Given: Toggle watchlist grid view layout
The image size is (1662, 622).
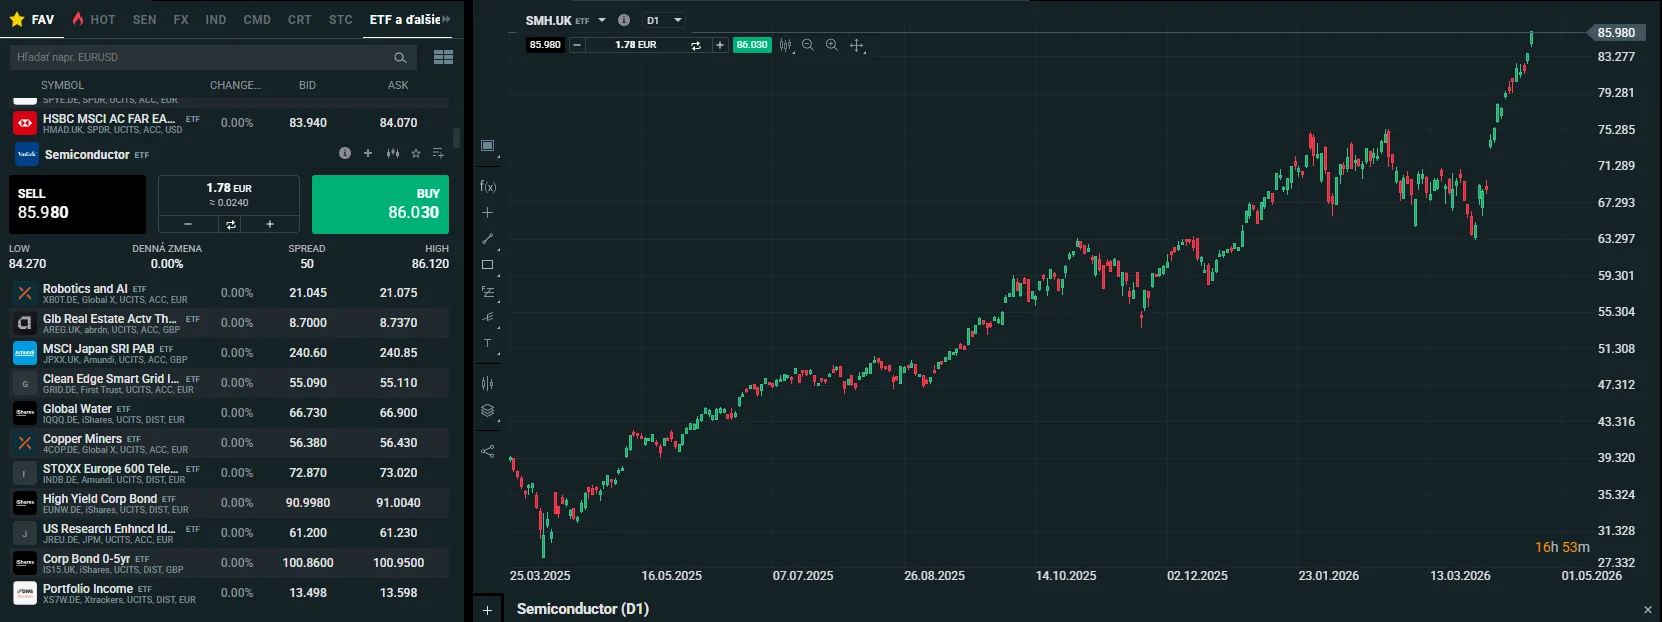Looking at the screenshot, I should [x=443, y=57].
